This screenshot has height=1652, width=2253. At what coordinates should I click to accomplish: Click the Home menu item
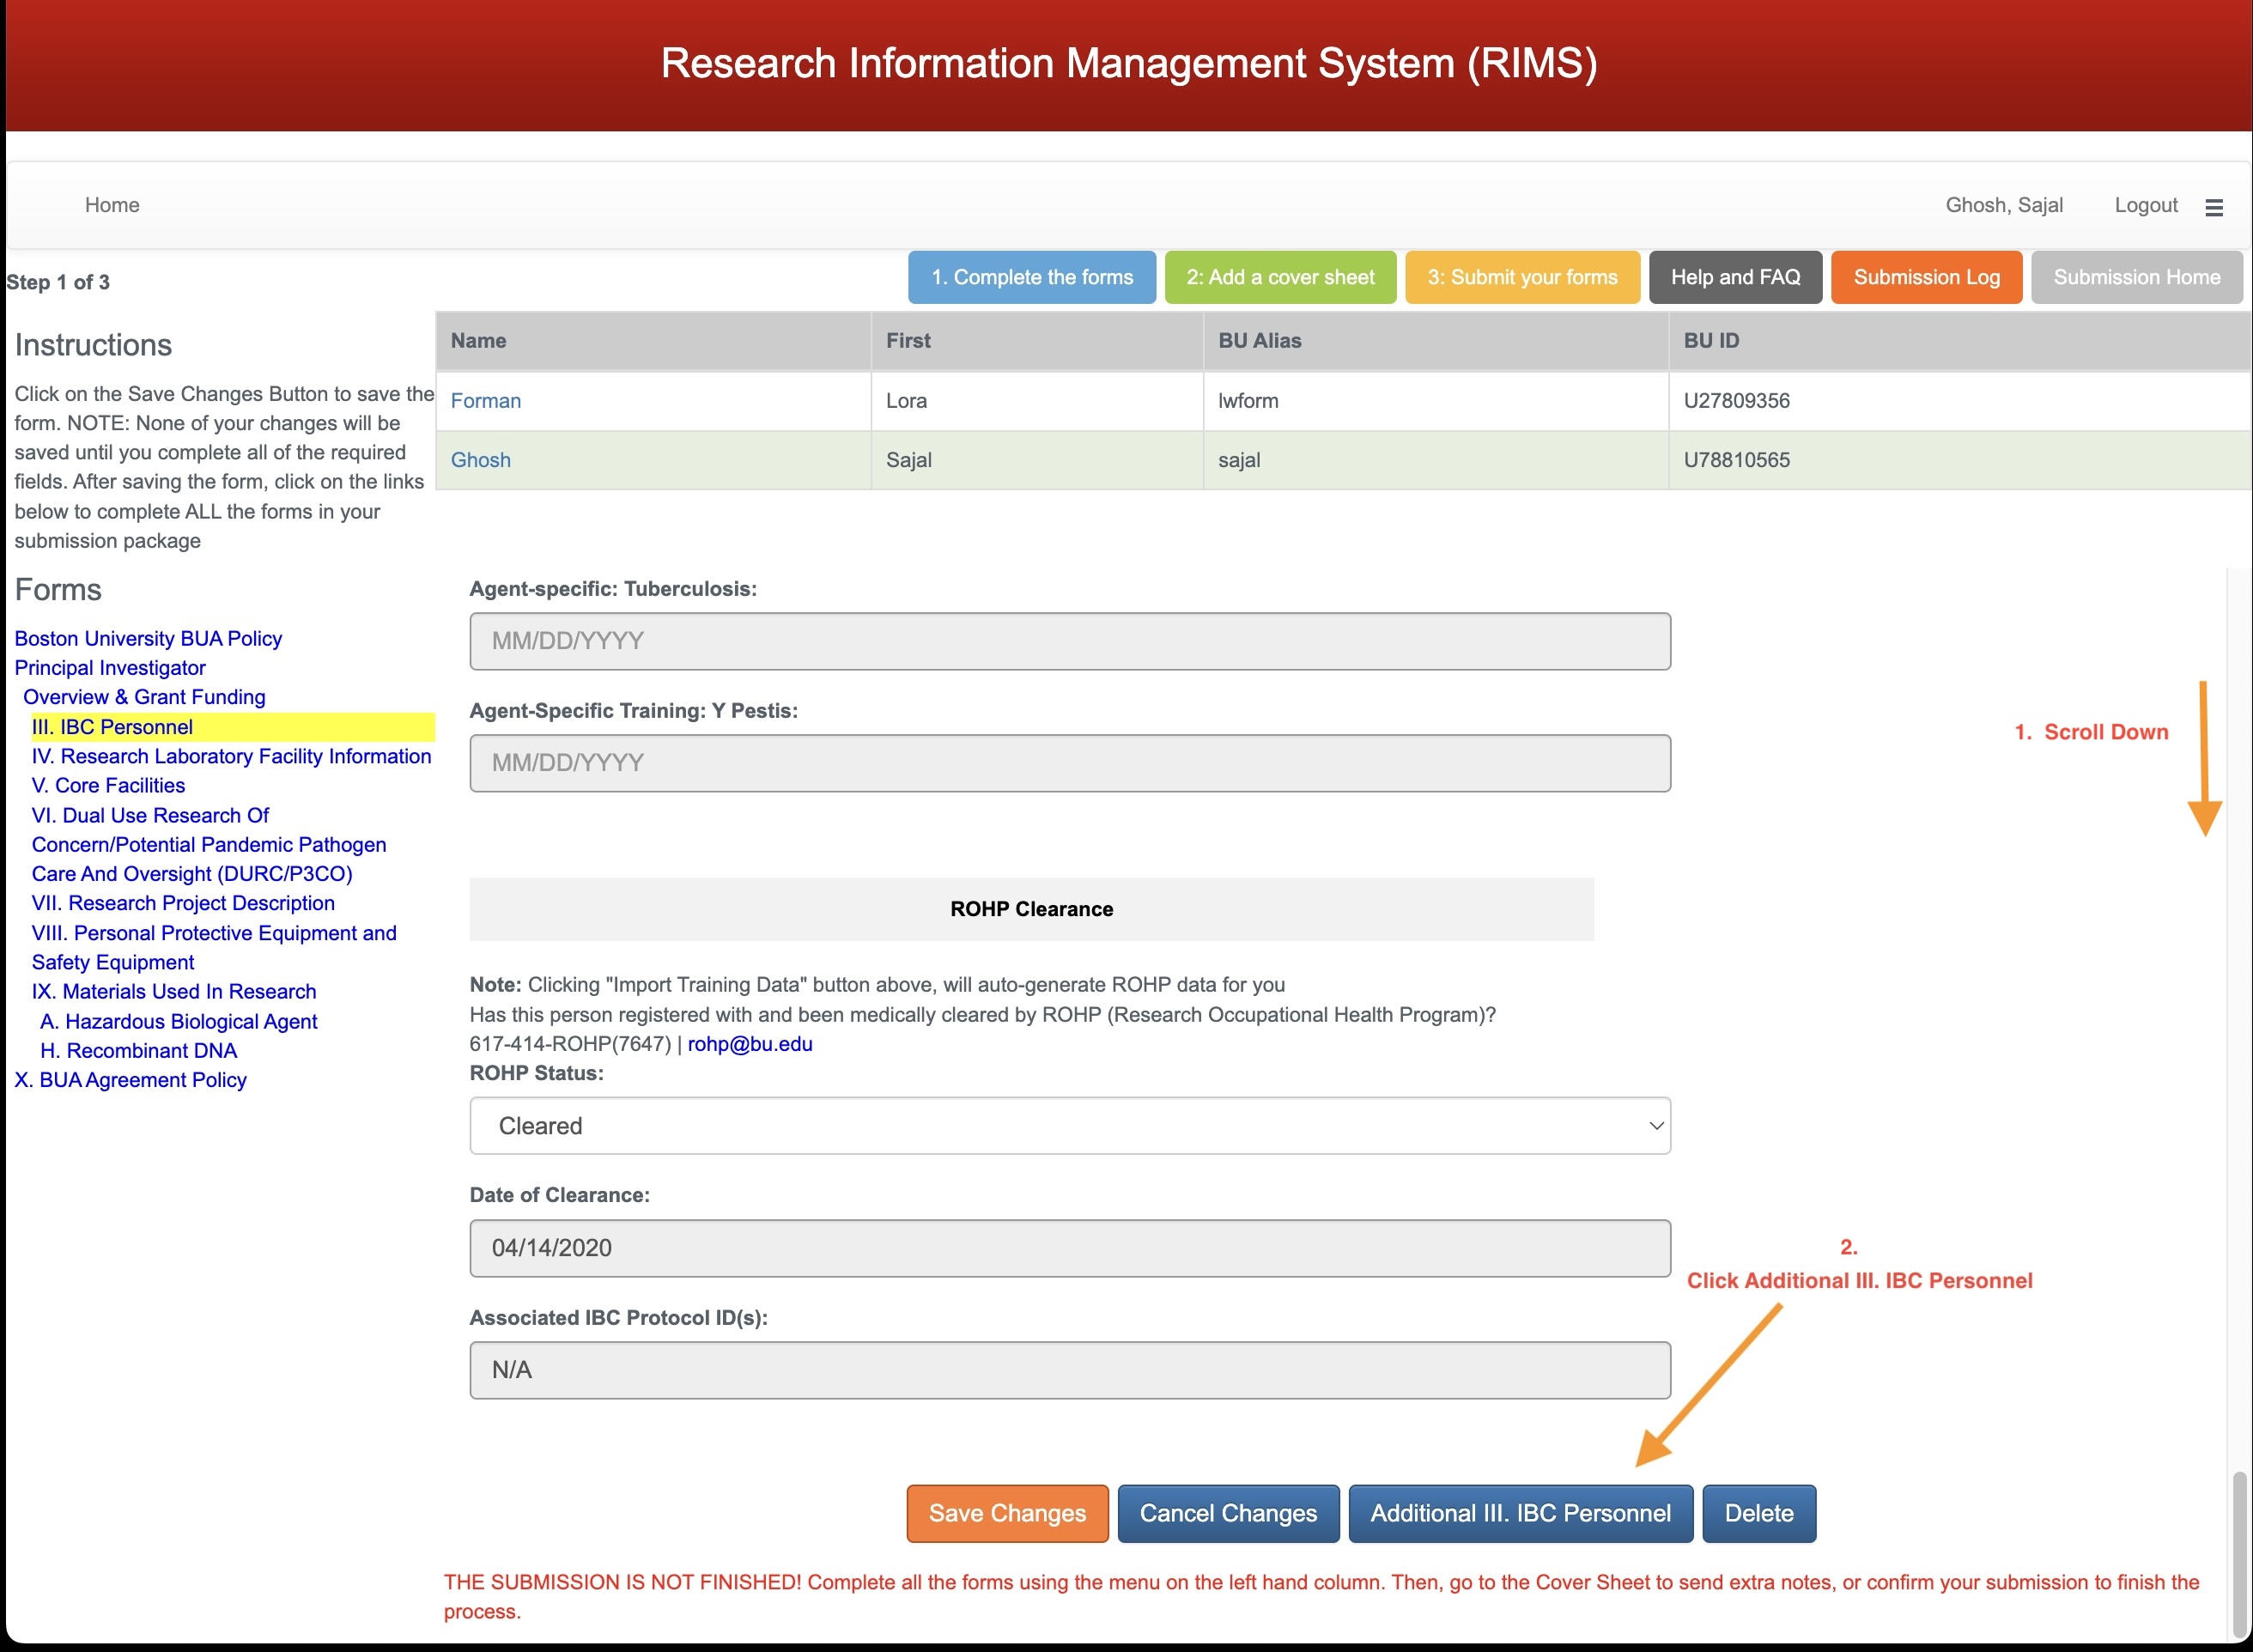tap(112, 205)
